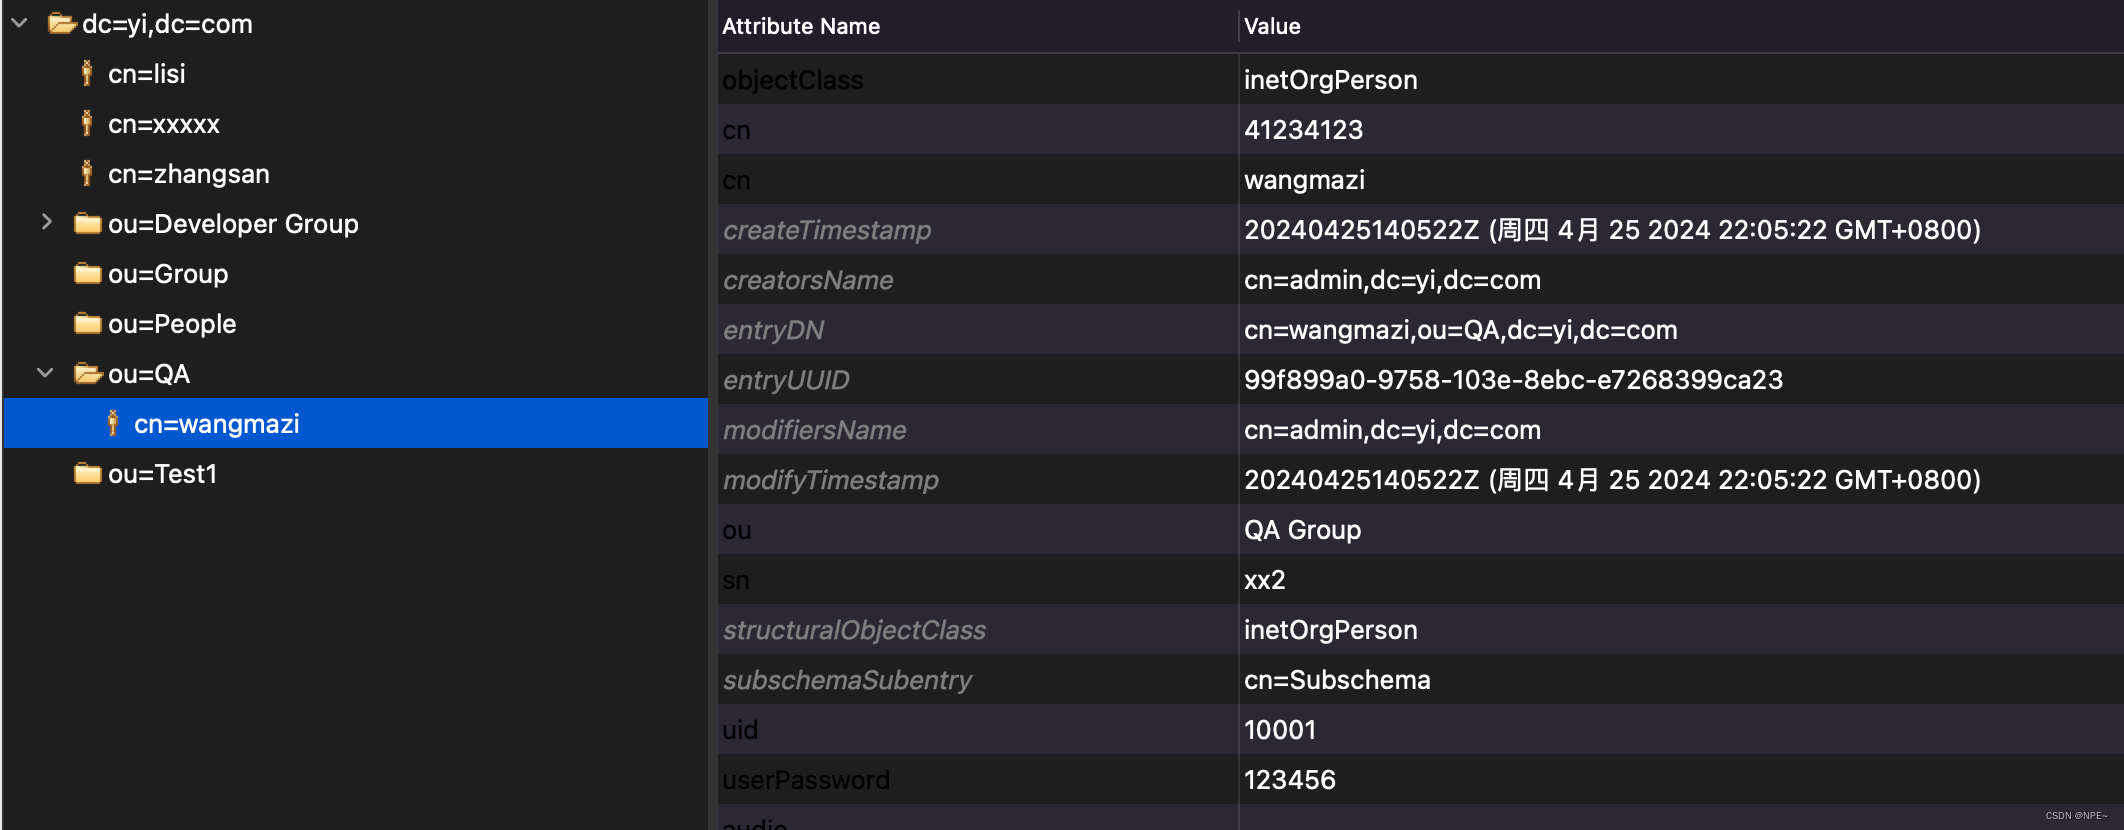Screen dimensions: 2124x830
Task: Select the ou=Test1 entry
Action: click(x=162, y=474)
